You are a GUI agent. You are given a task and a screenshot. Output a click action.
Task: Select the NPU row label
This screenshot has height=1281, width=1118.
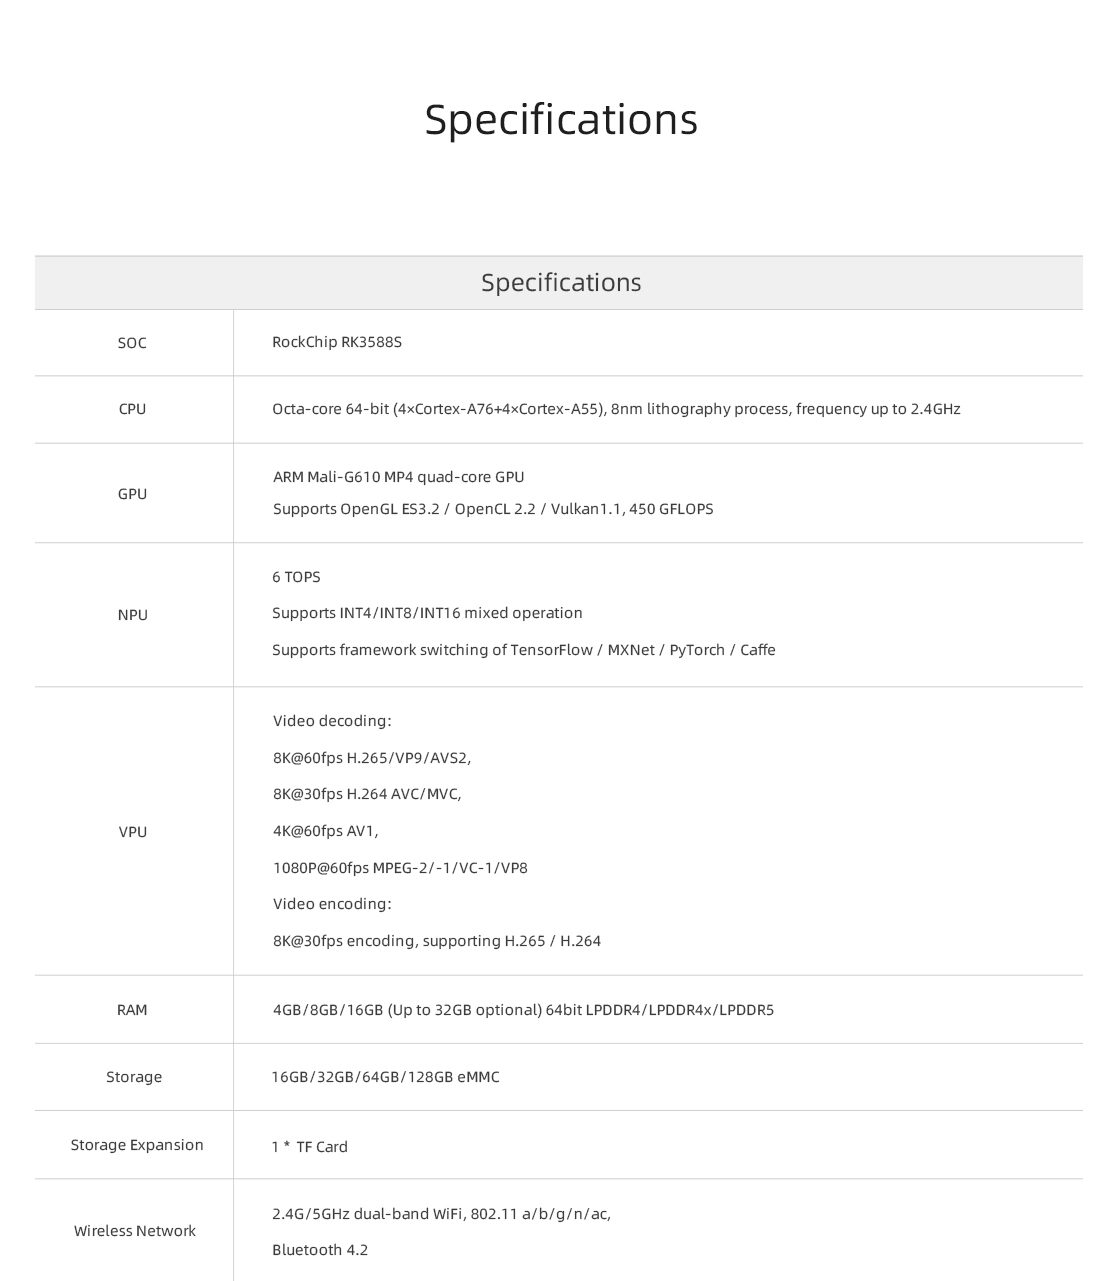132,615
